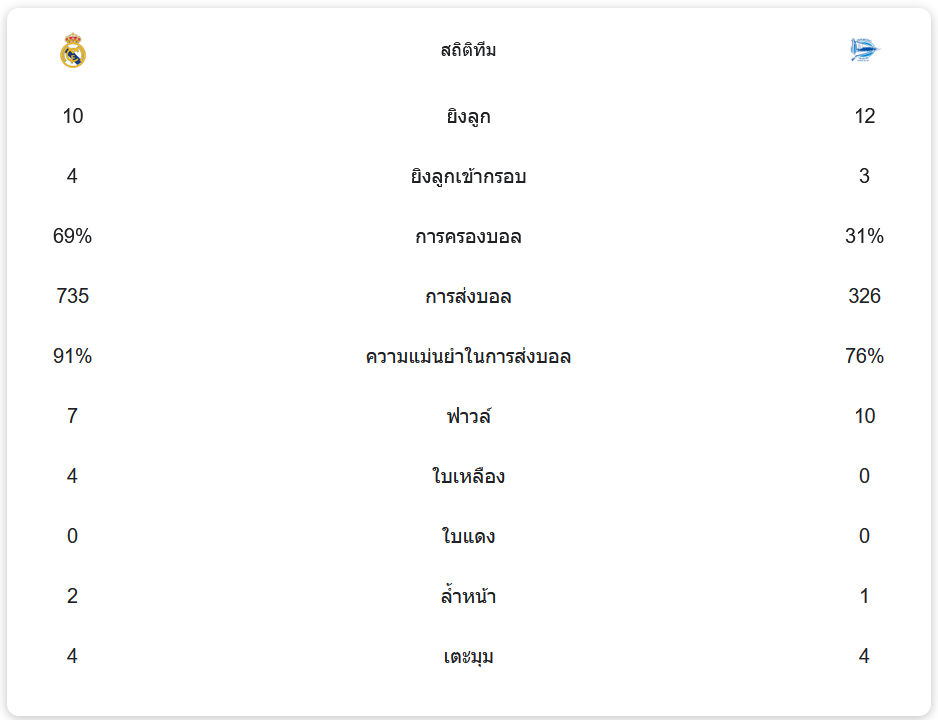Click the ยิงลูก stat label
The height and width of the screenshot is (720, 938).
tap(468, 117)
